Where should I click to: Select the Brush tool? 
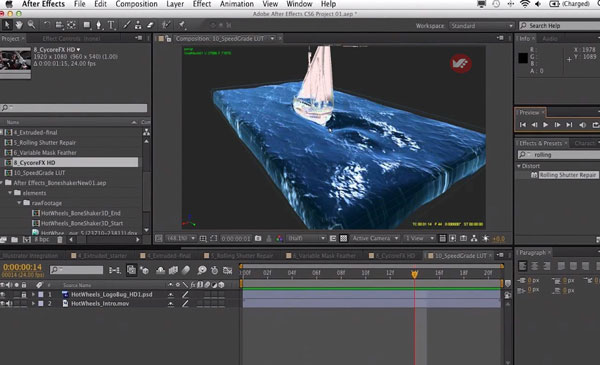(126, 25)
